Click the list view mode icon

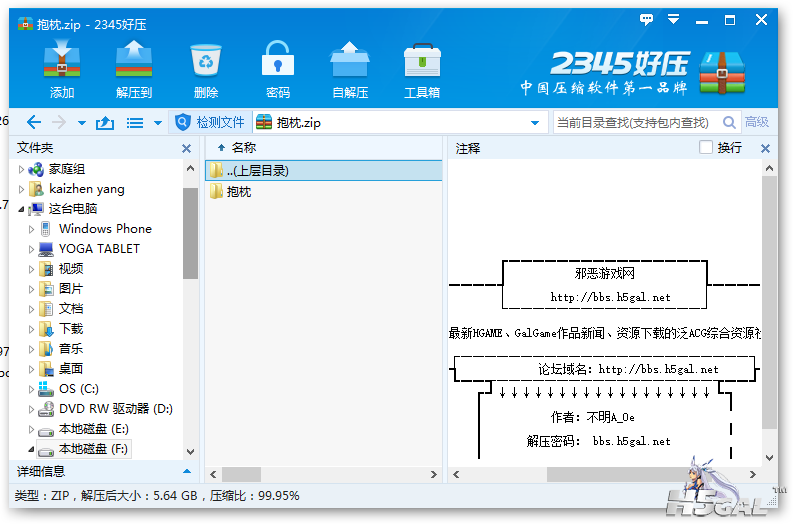pyautogui.click(x=135, y=123)
